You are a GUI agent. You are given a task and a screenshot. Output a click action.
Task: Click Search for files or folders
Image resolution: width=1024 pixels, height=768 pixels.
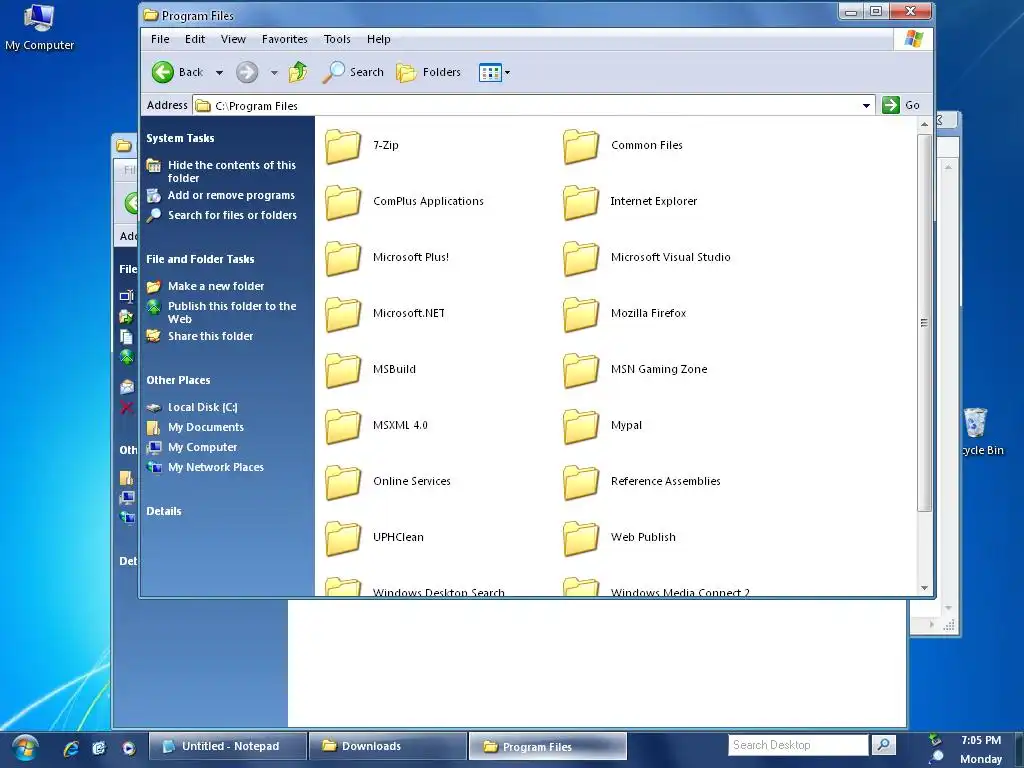coord(232,215)
